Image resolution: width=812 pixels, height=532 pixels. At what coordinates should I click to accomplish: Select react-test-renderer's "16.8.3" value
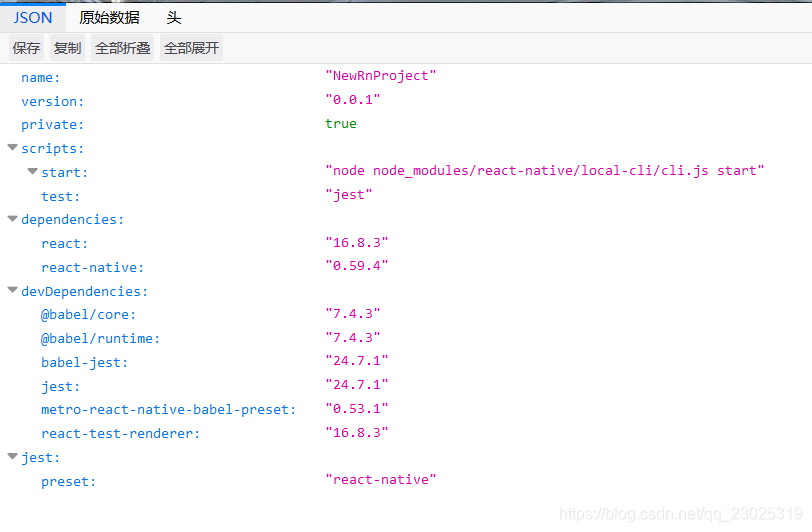point(357,432)
